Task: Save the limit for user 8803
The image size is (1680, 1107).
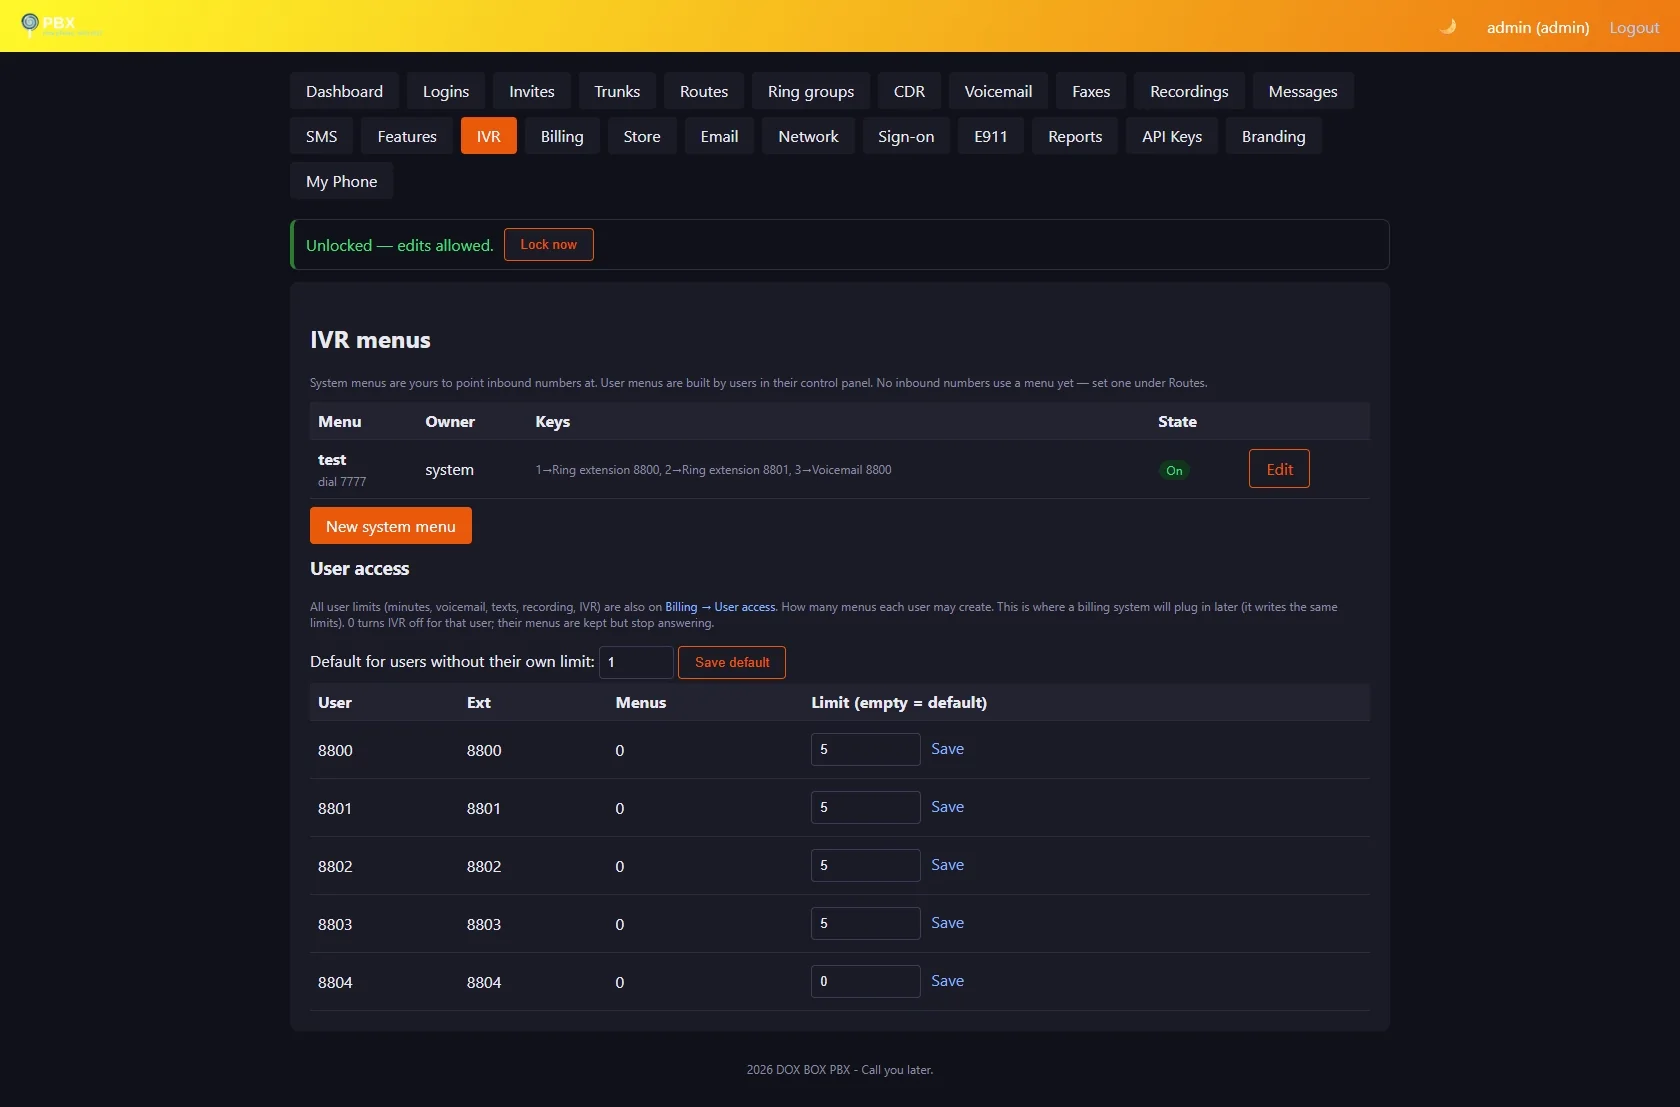Action: pos(947,923)
